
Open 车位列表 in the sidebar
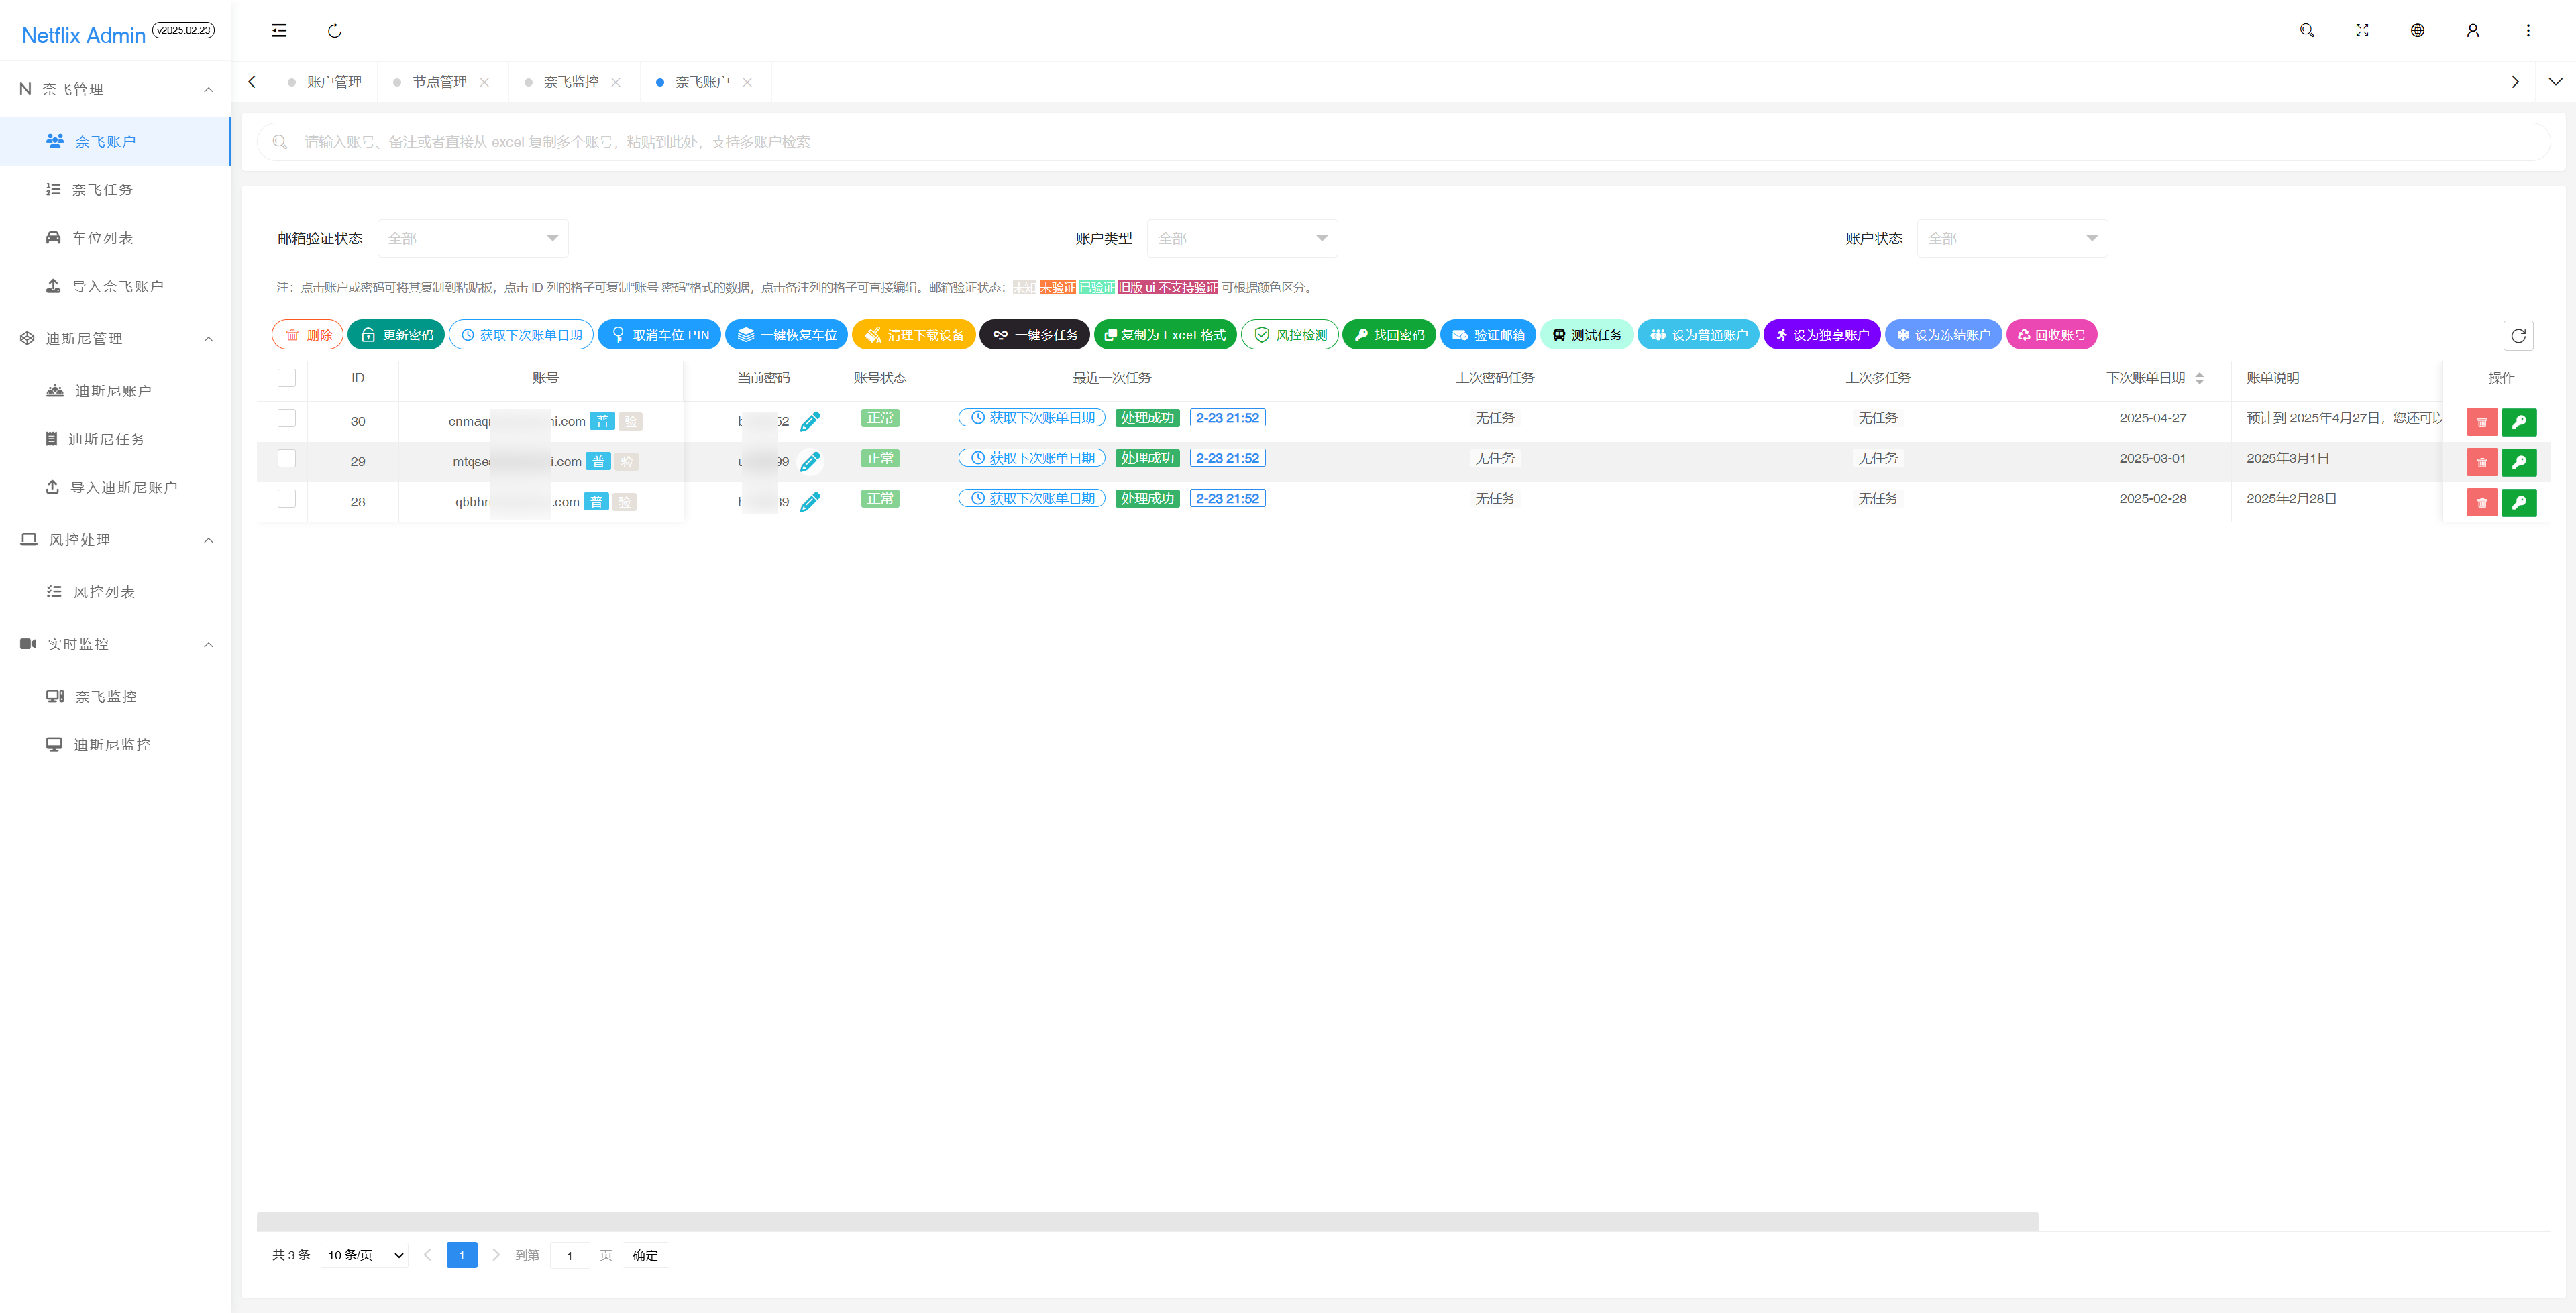click(116, 238)
